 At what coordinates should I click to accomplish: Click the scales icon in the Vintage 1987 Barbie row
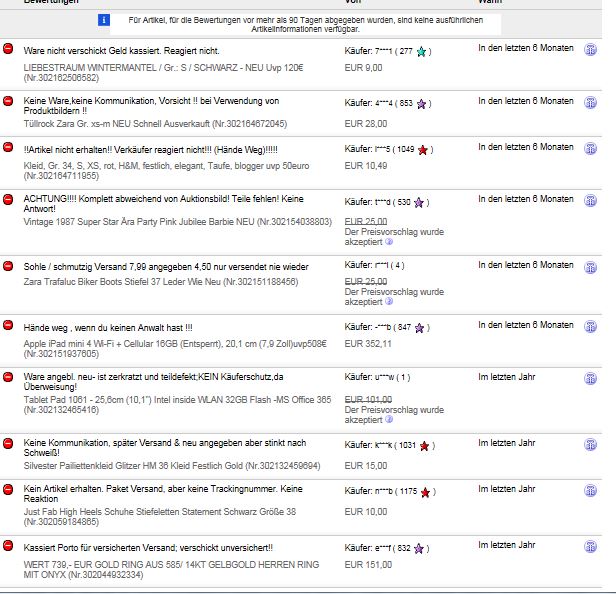click(590, 200)
